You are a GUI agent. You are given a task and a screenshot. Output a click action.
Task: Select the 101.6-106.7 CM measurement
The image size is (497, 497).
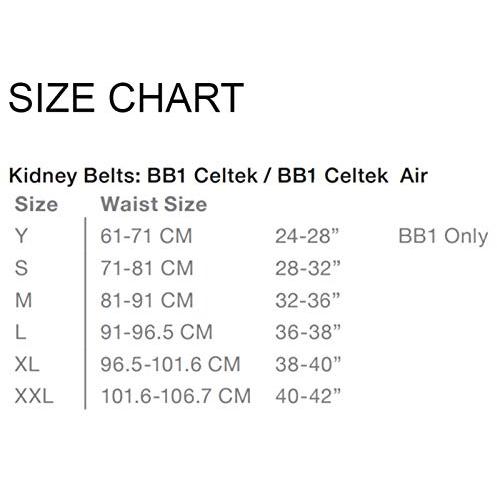click(x=176, y=396)
